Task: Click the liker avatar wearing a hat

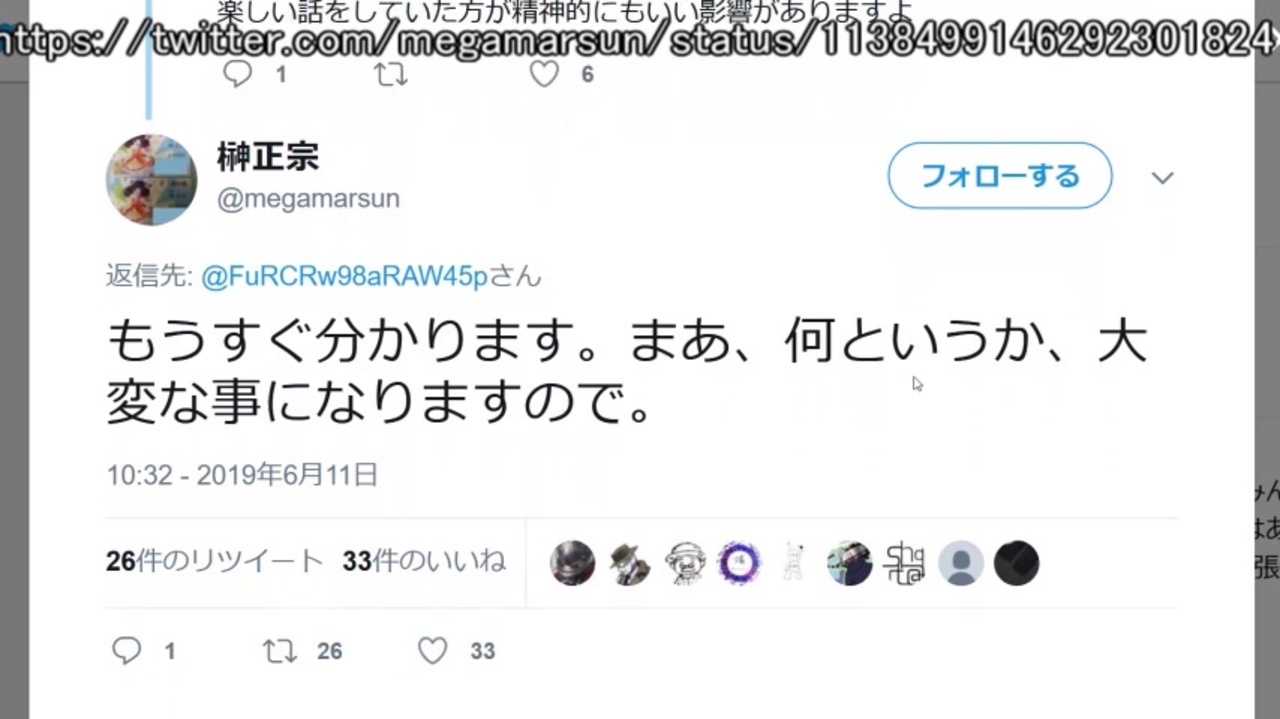Action: point(629,564)
